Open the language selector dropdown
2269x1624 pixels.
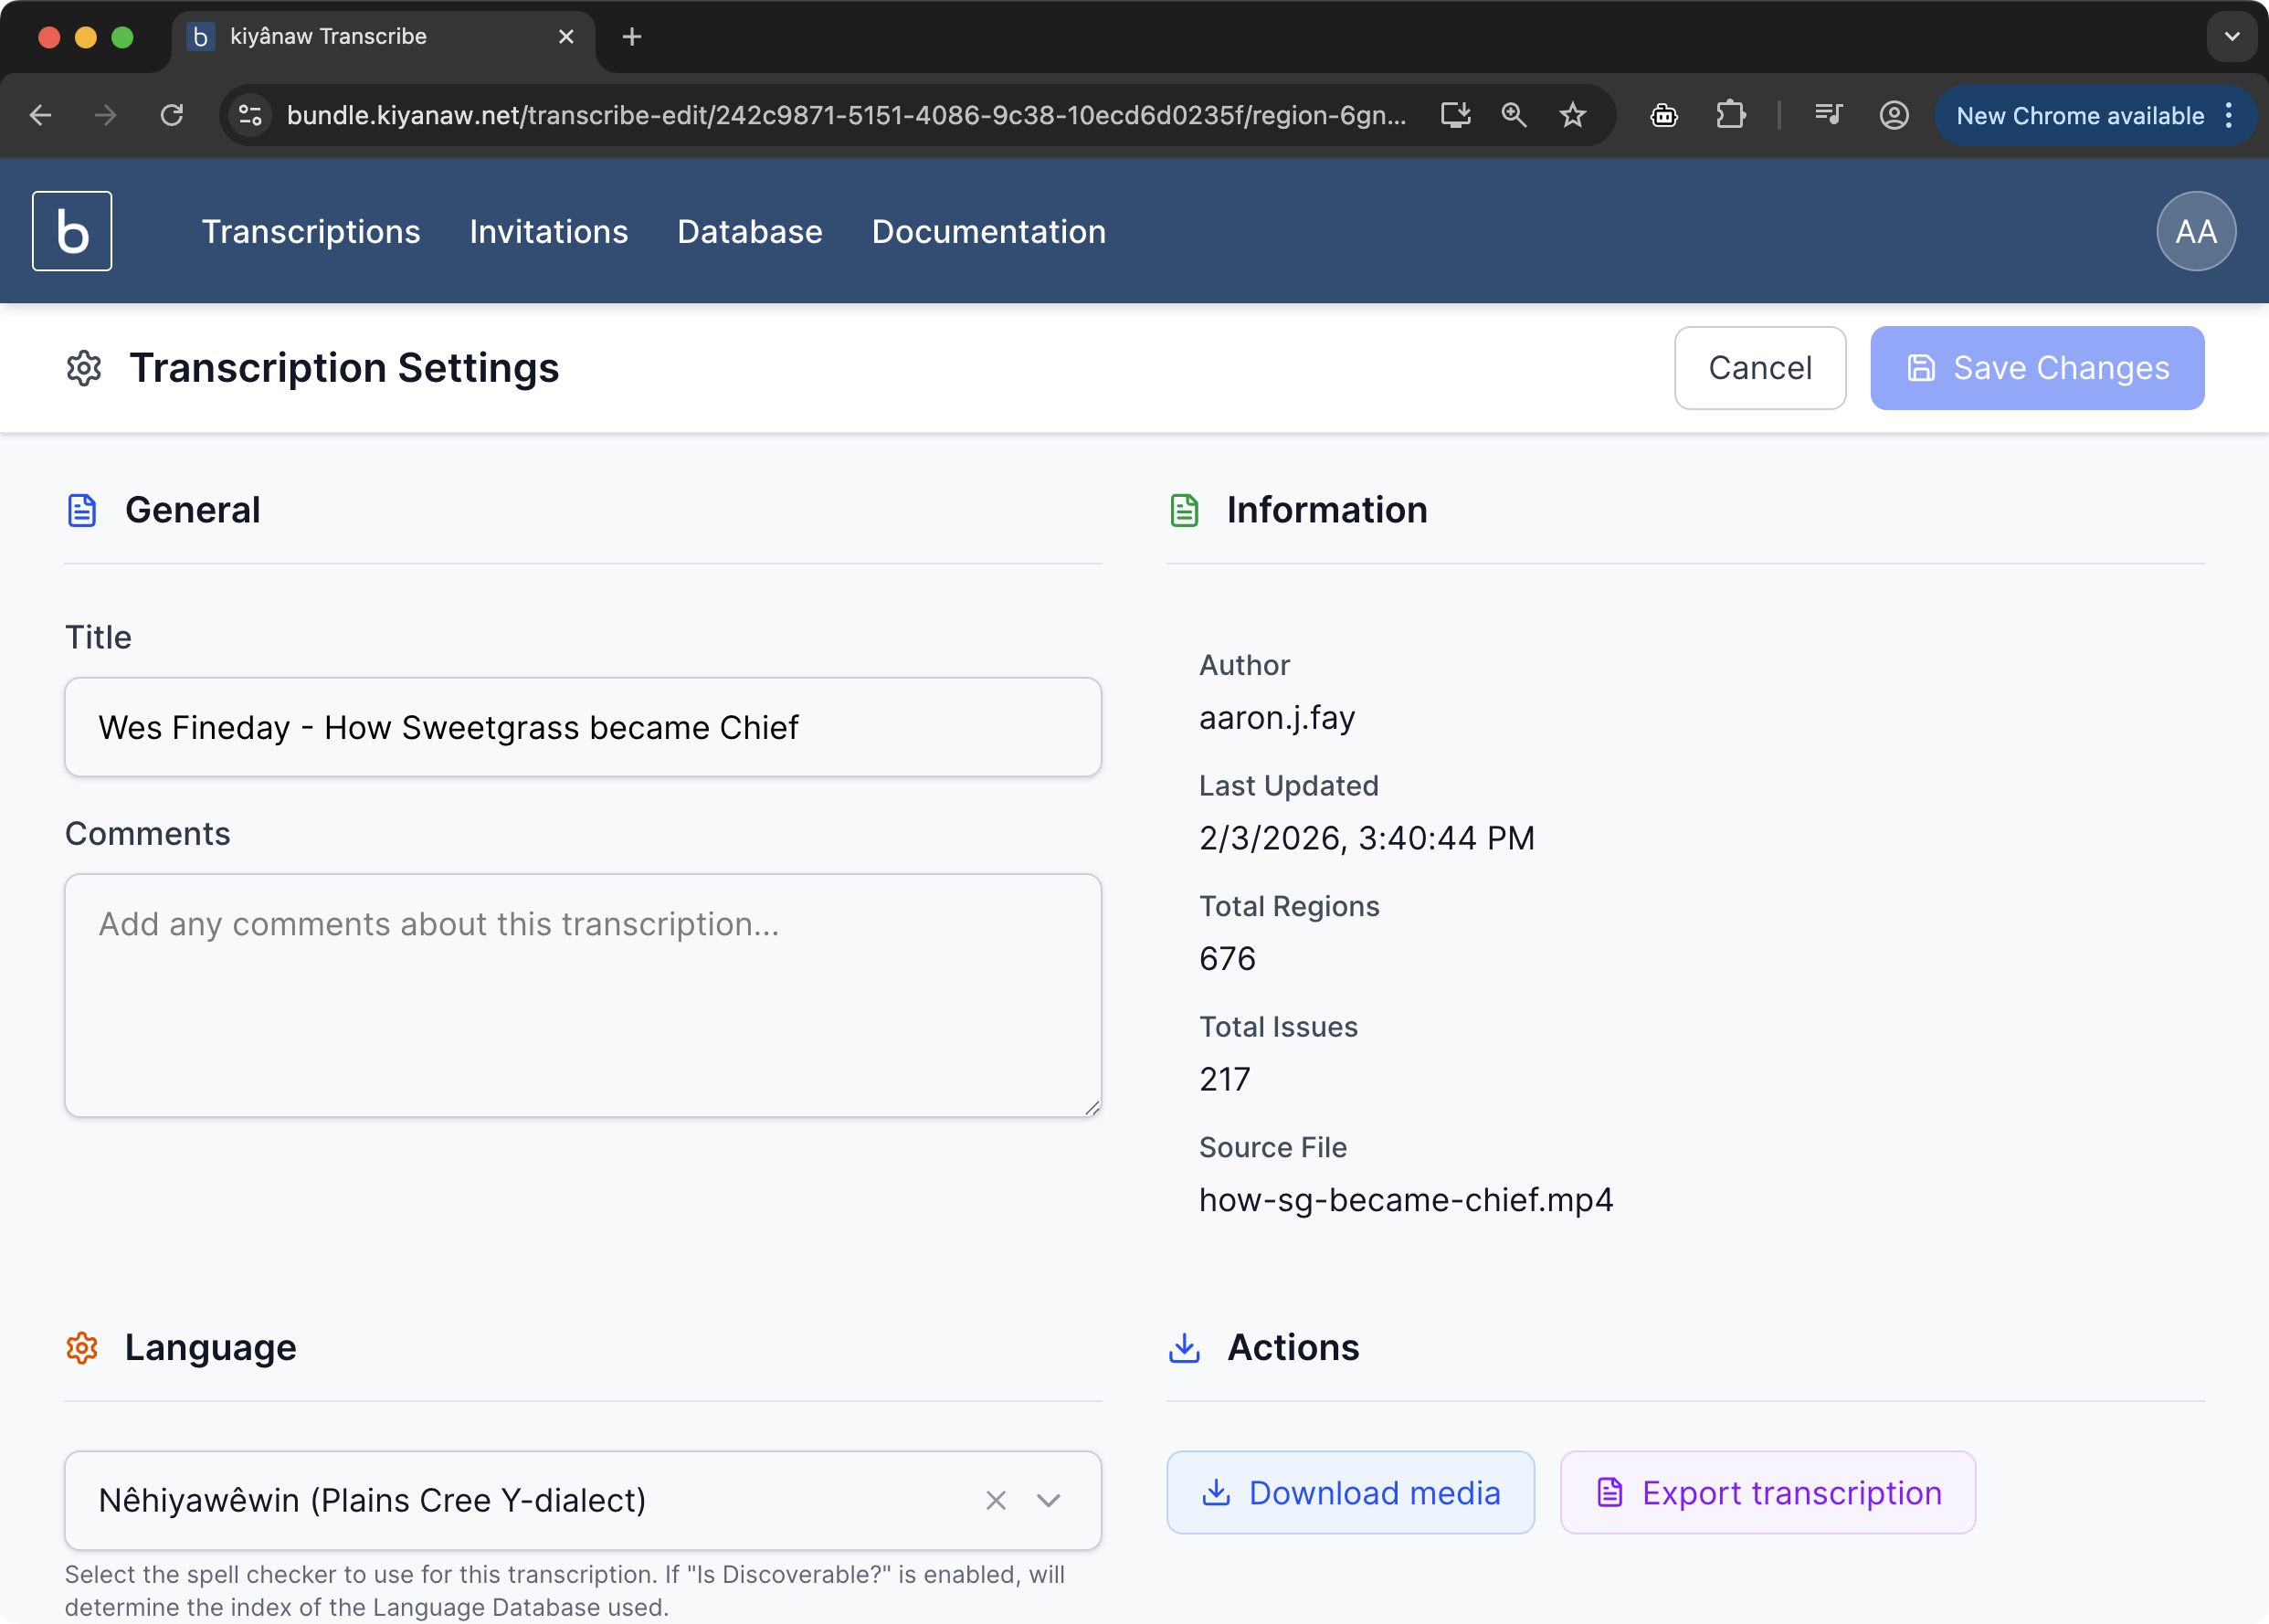1048,1500
